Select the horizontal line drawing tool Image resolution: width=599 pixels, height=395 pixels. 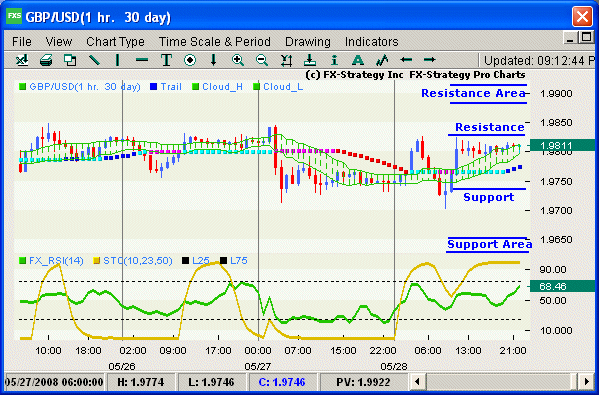142,60
